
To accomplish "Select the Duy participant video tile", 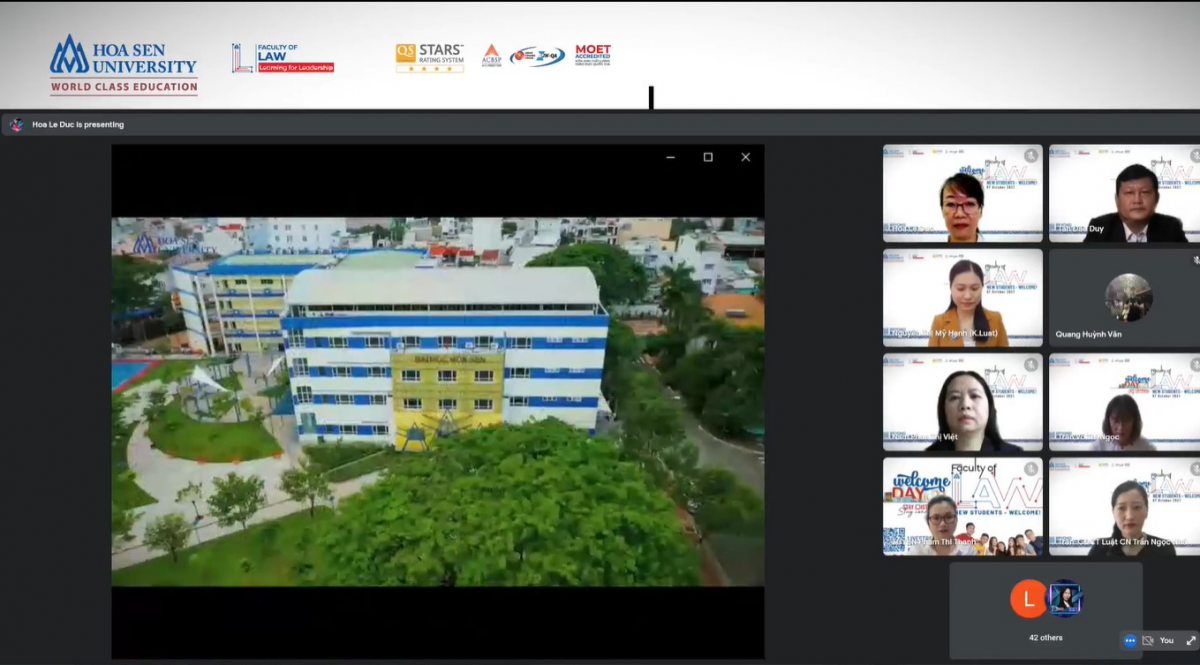I will (1124, 194).
